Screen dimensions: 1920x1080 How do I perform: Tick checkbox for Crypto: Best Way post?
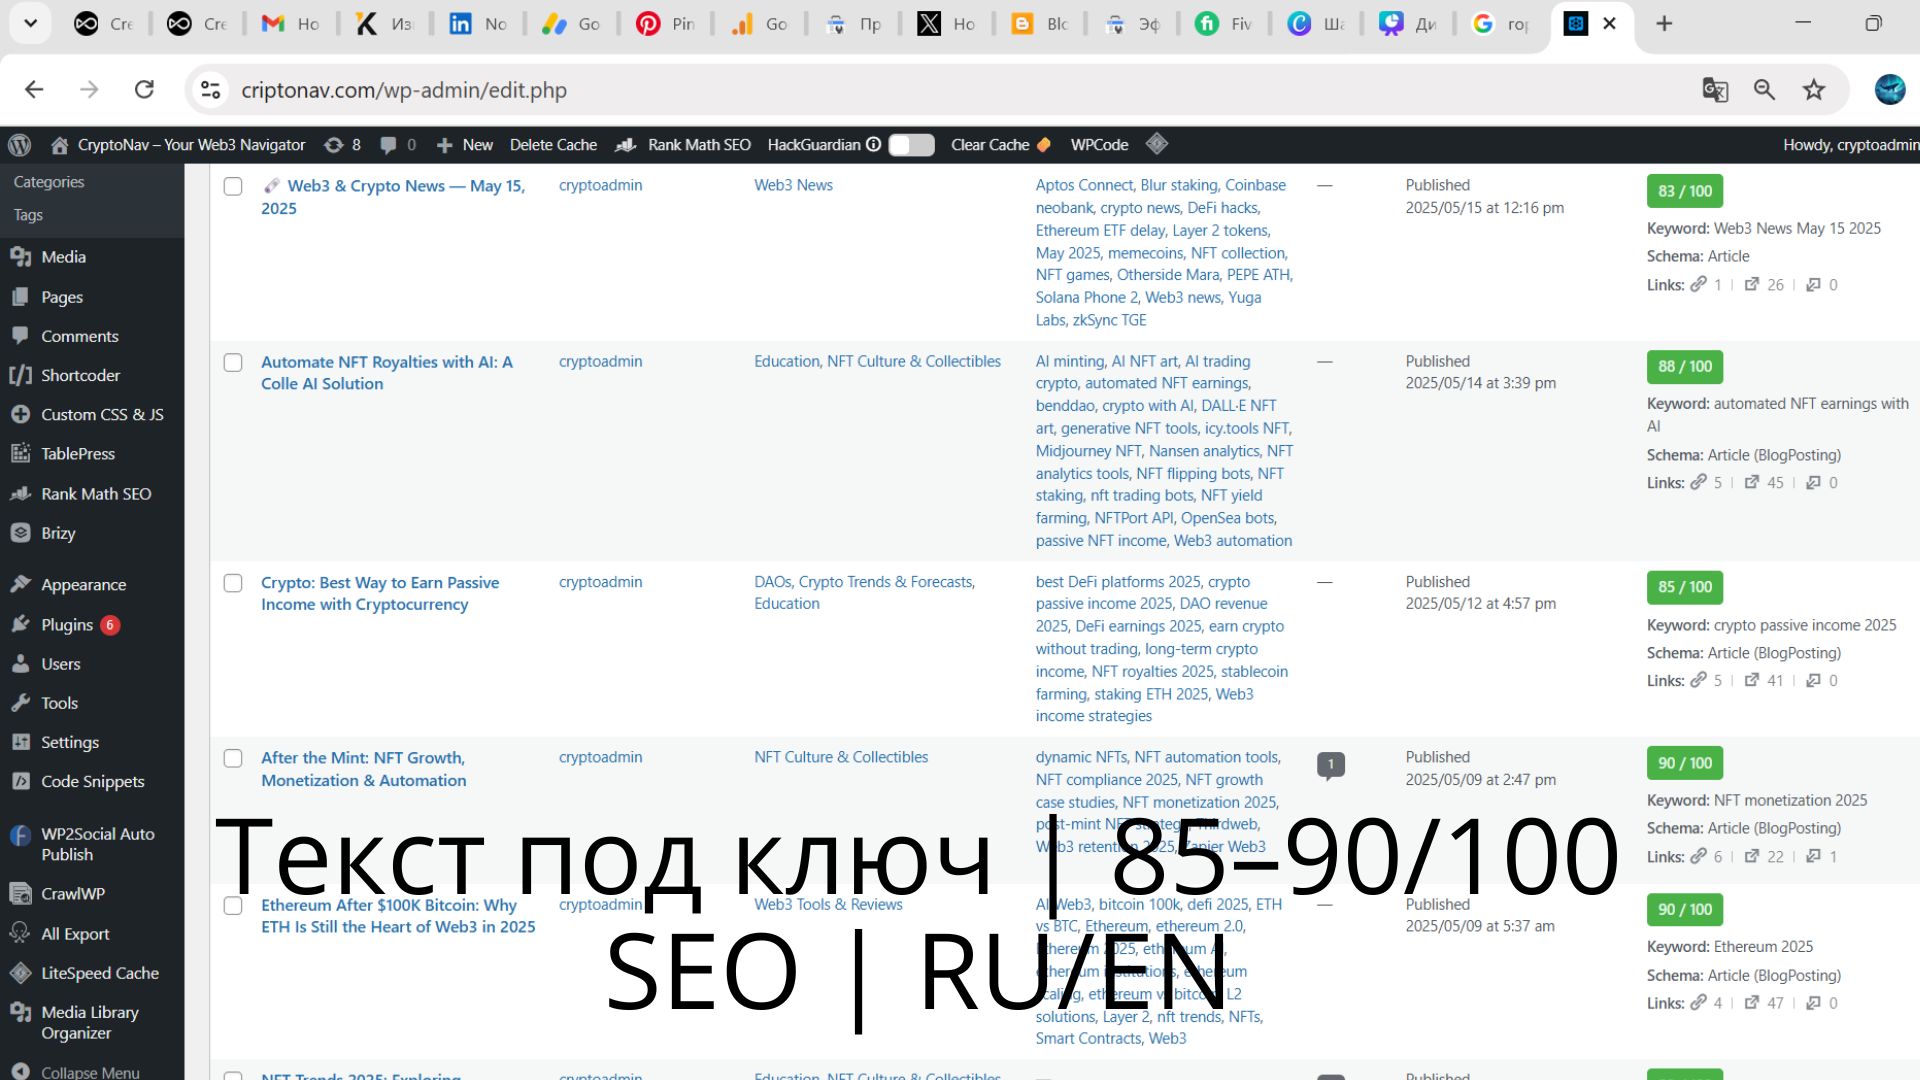tap(233, 583)
